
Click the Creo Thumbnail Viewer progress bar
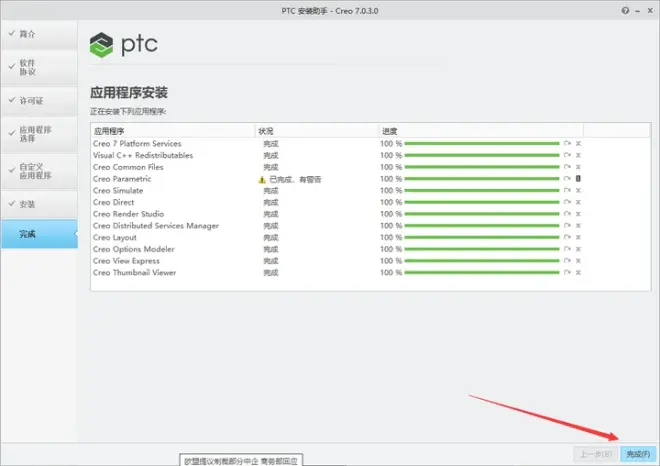tap(482, 273)
